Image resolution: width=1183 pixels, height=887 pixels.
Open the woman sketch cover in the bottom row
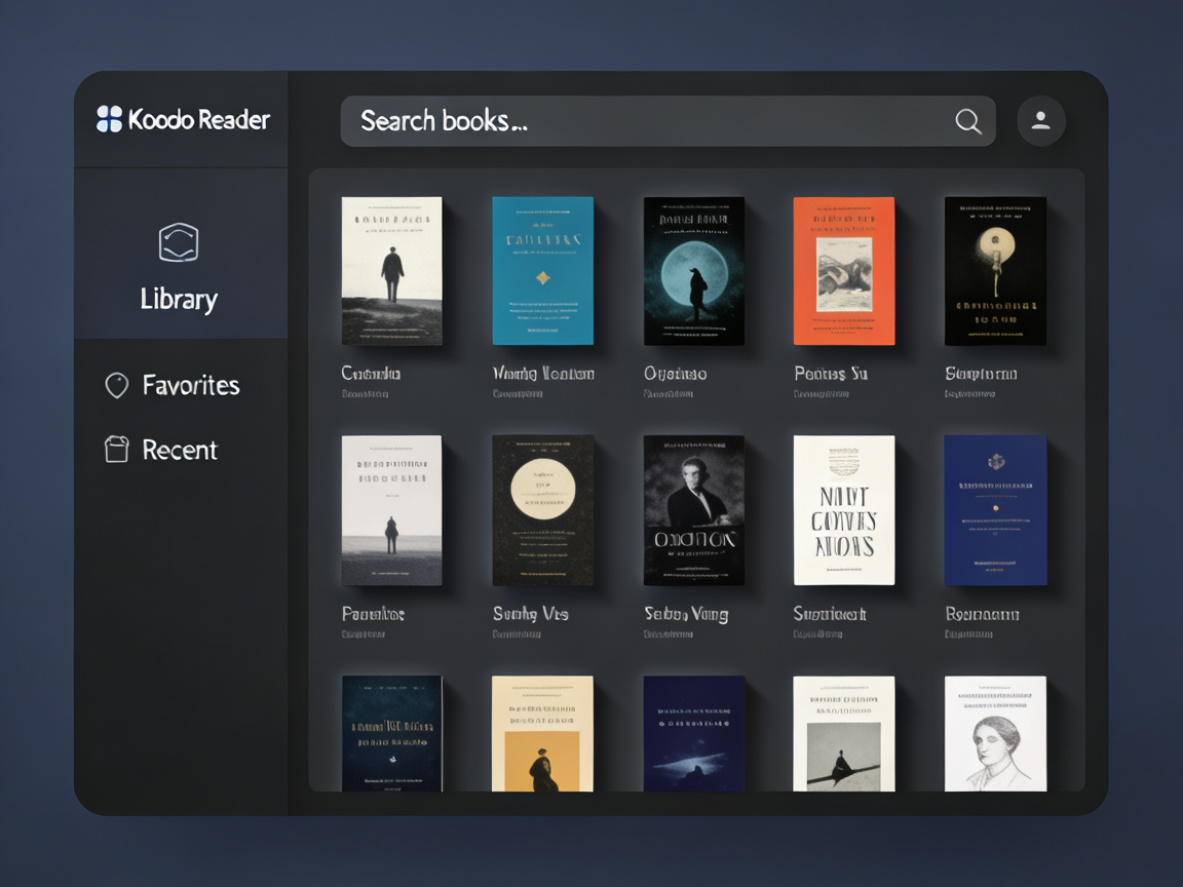(x=994, y=733)
